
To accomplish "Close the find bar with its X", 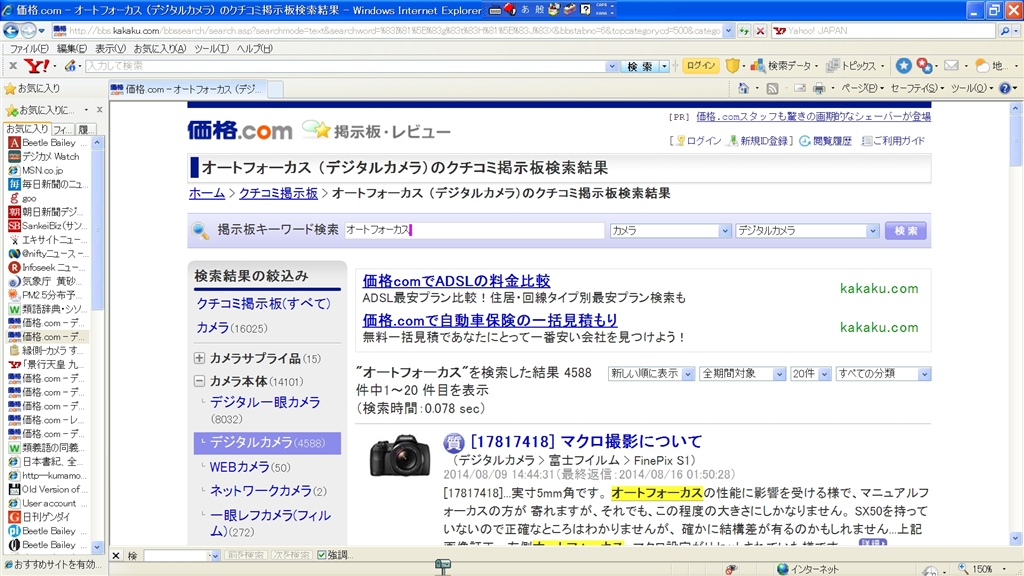I will [116, 555].
